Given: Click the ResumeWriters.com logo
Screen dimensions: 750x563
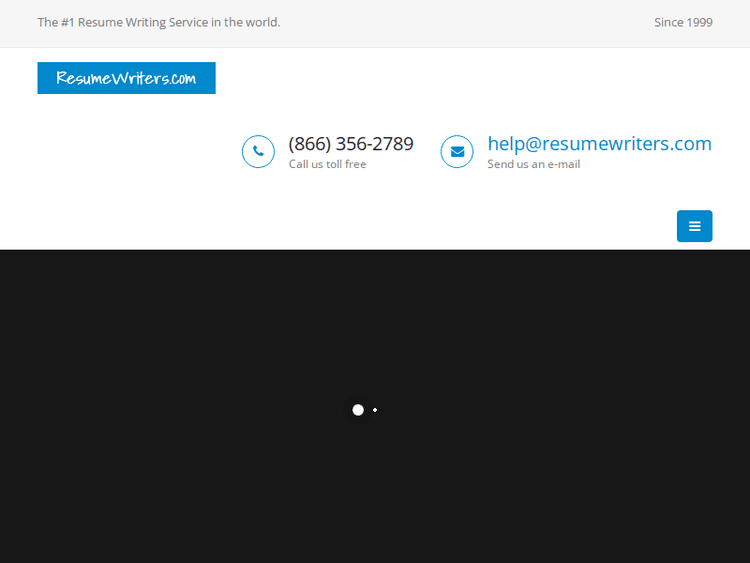Looking at the screenshot, I should [126, 78].
